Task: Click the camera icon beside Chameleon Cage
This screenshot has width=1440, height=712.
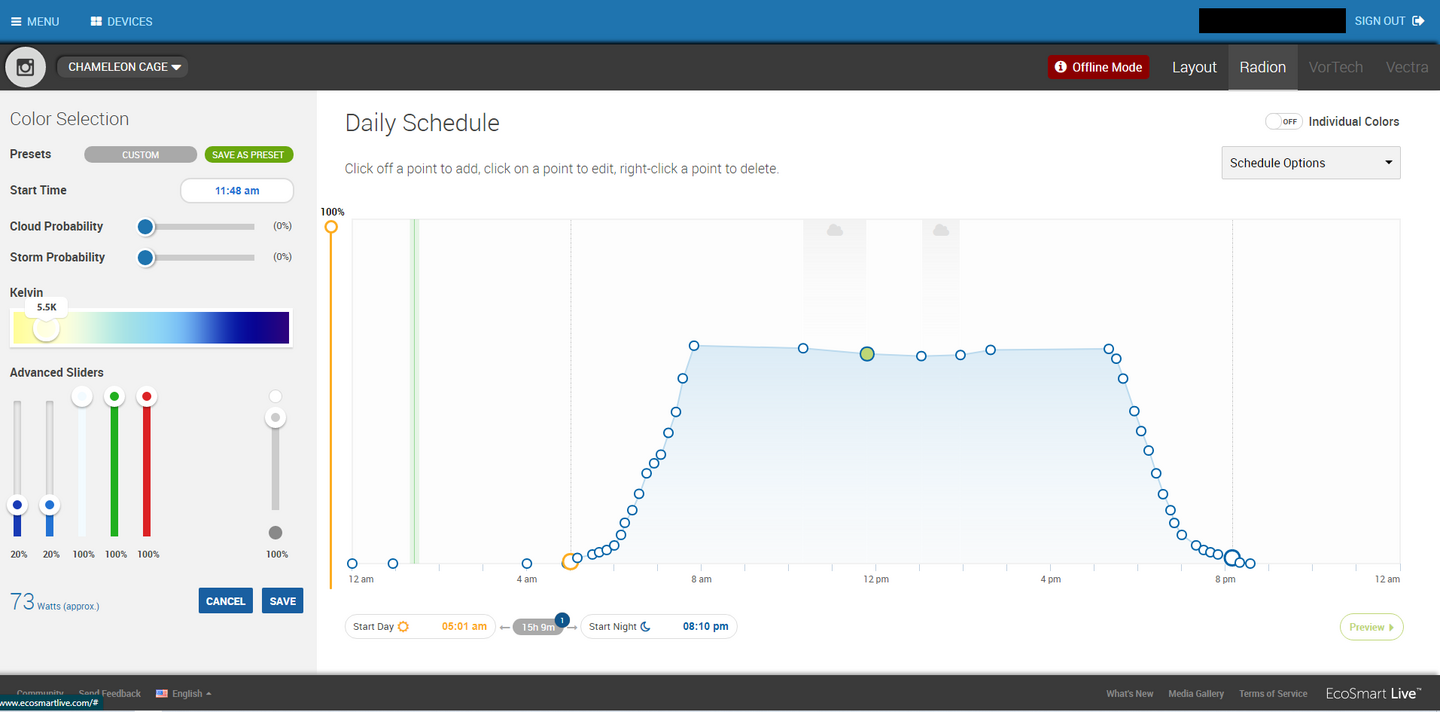Action: (x=26, y=67)
